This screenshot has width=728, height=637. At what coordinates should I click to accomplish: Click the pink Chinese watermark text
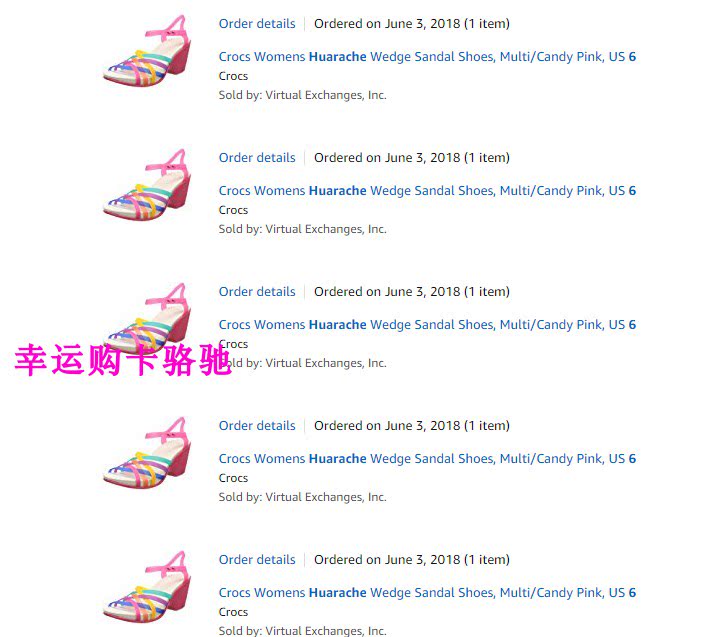coord(123,360)
